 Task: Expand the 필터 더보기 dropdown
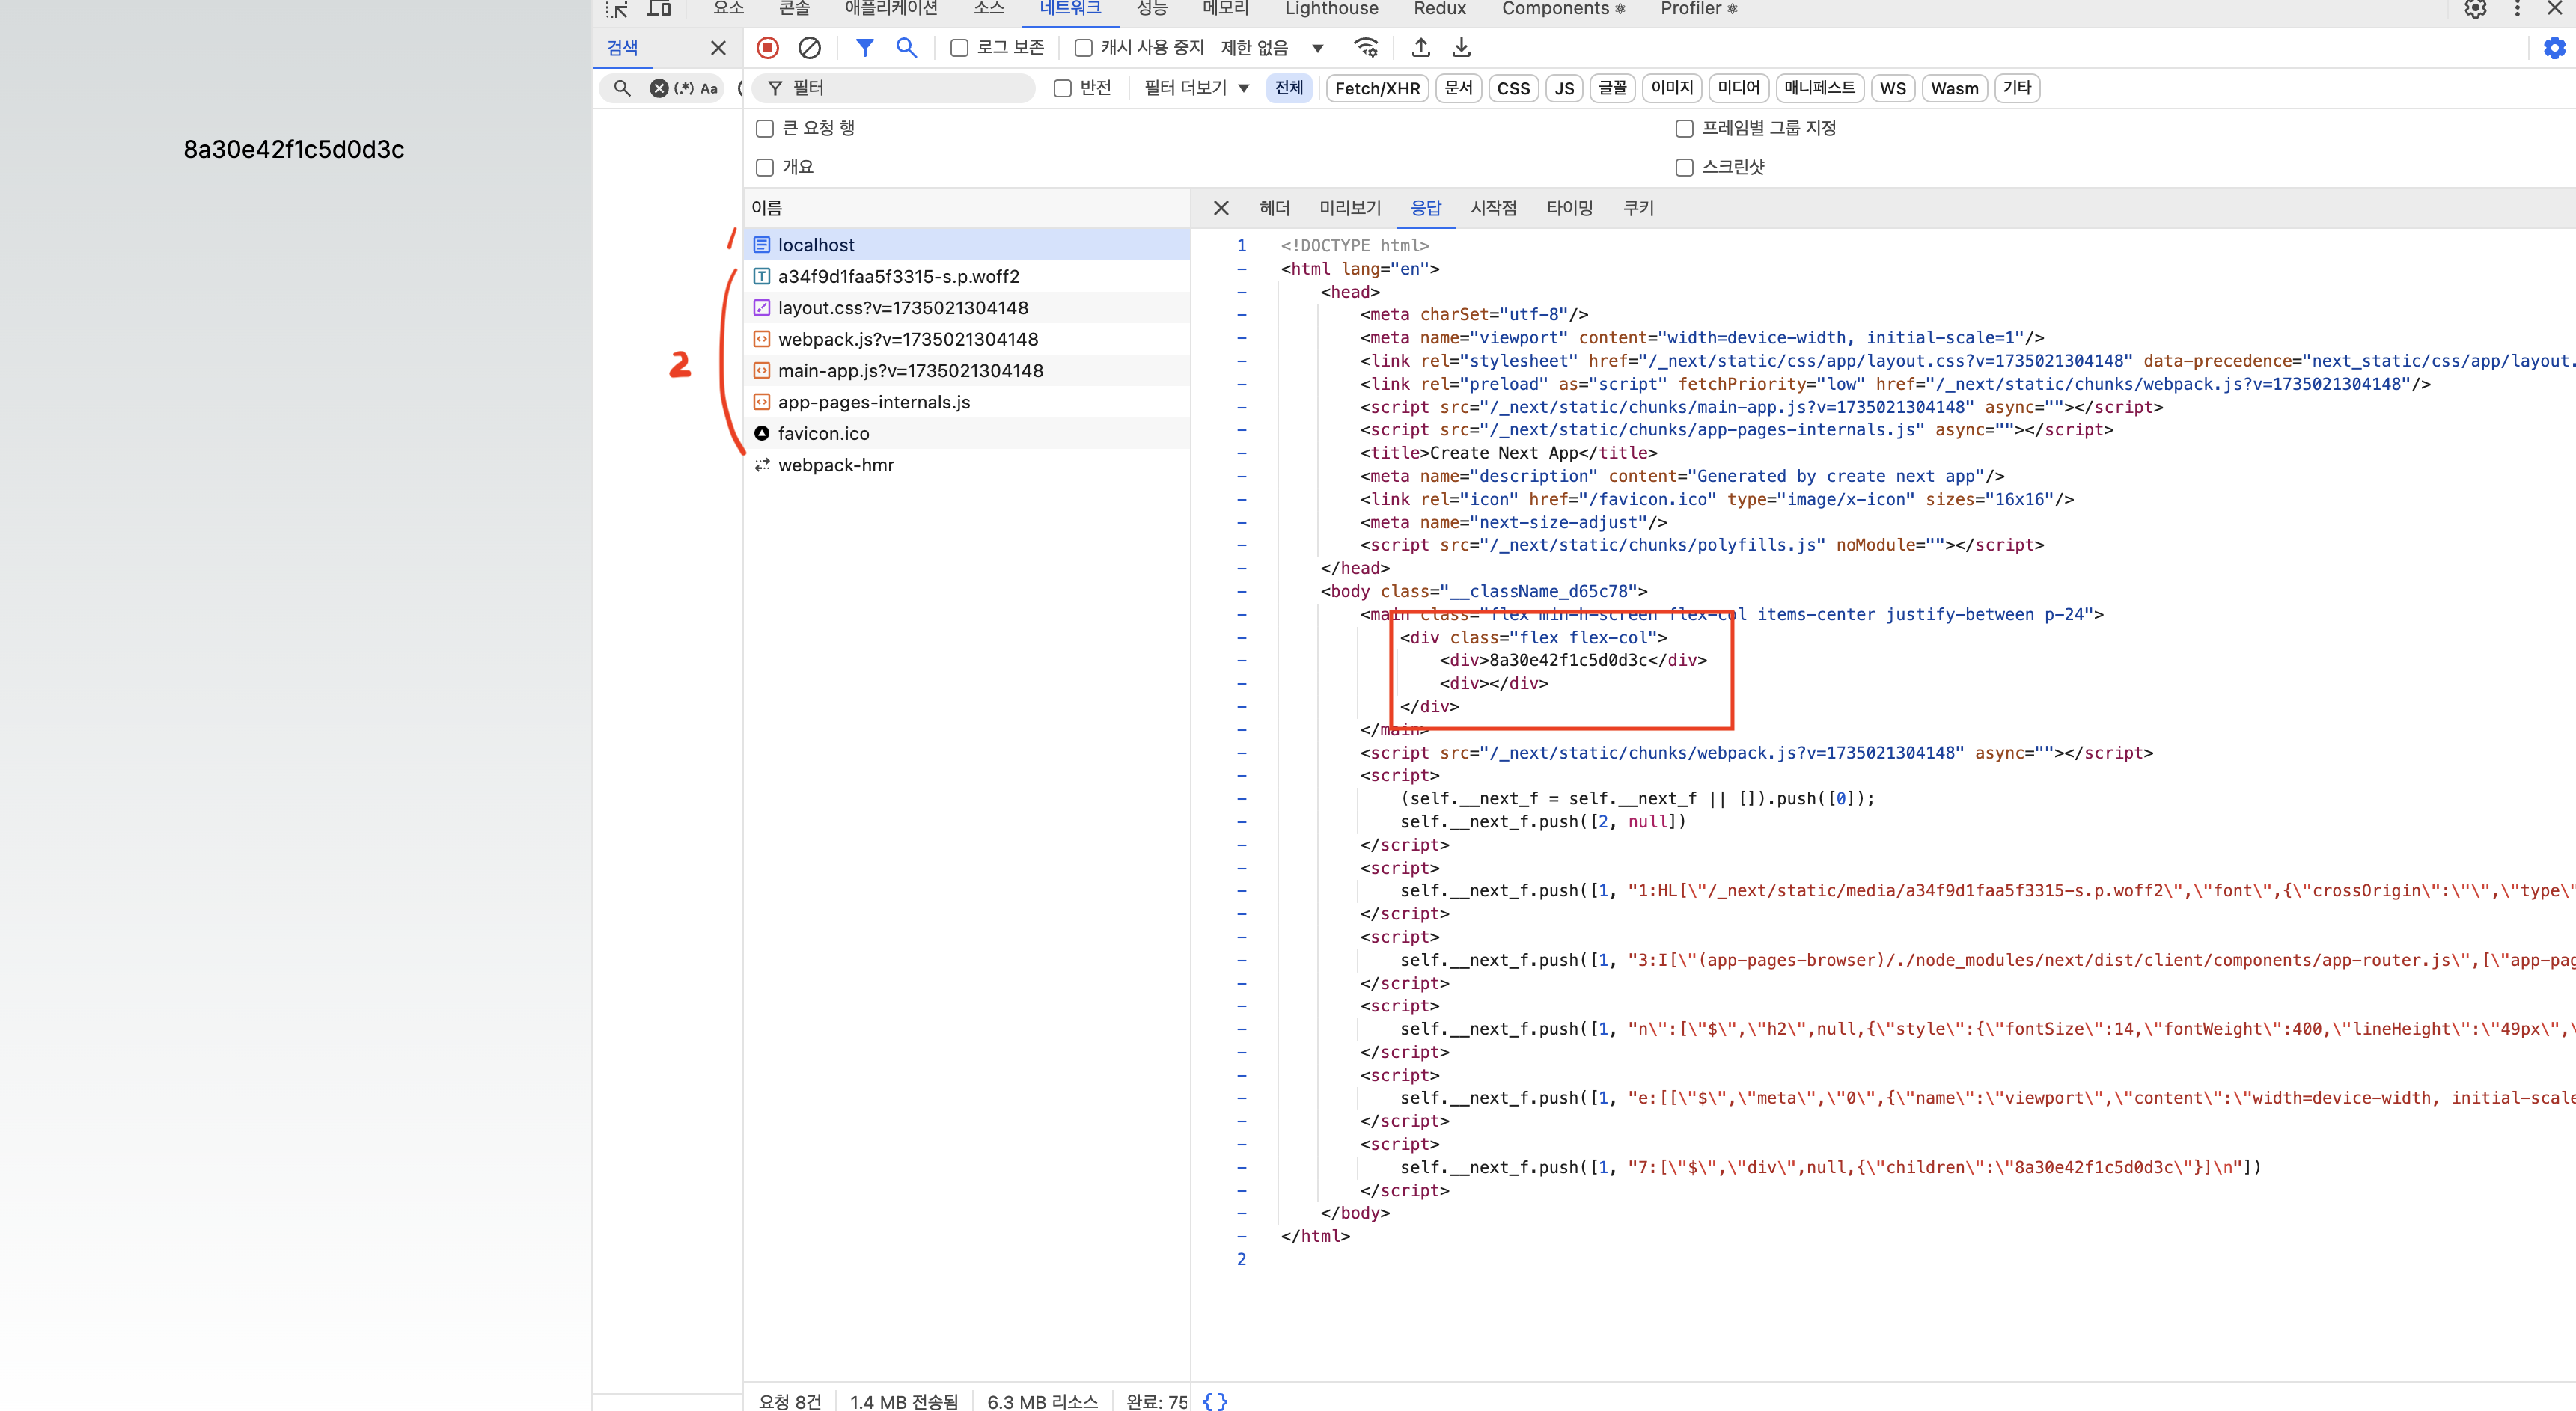click(x=1196, y=88)
